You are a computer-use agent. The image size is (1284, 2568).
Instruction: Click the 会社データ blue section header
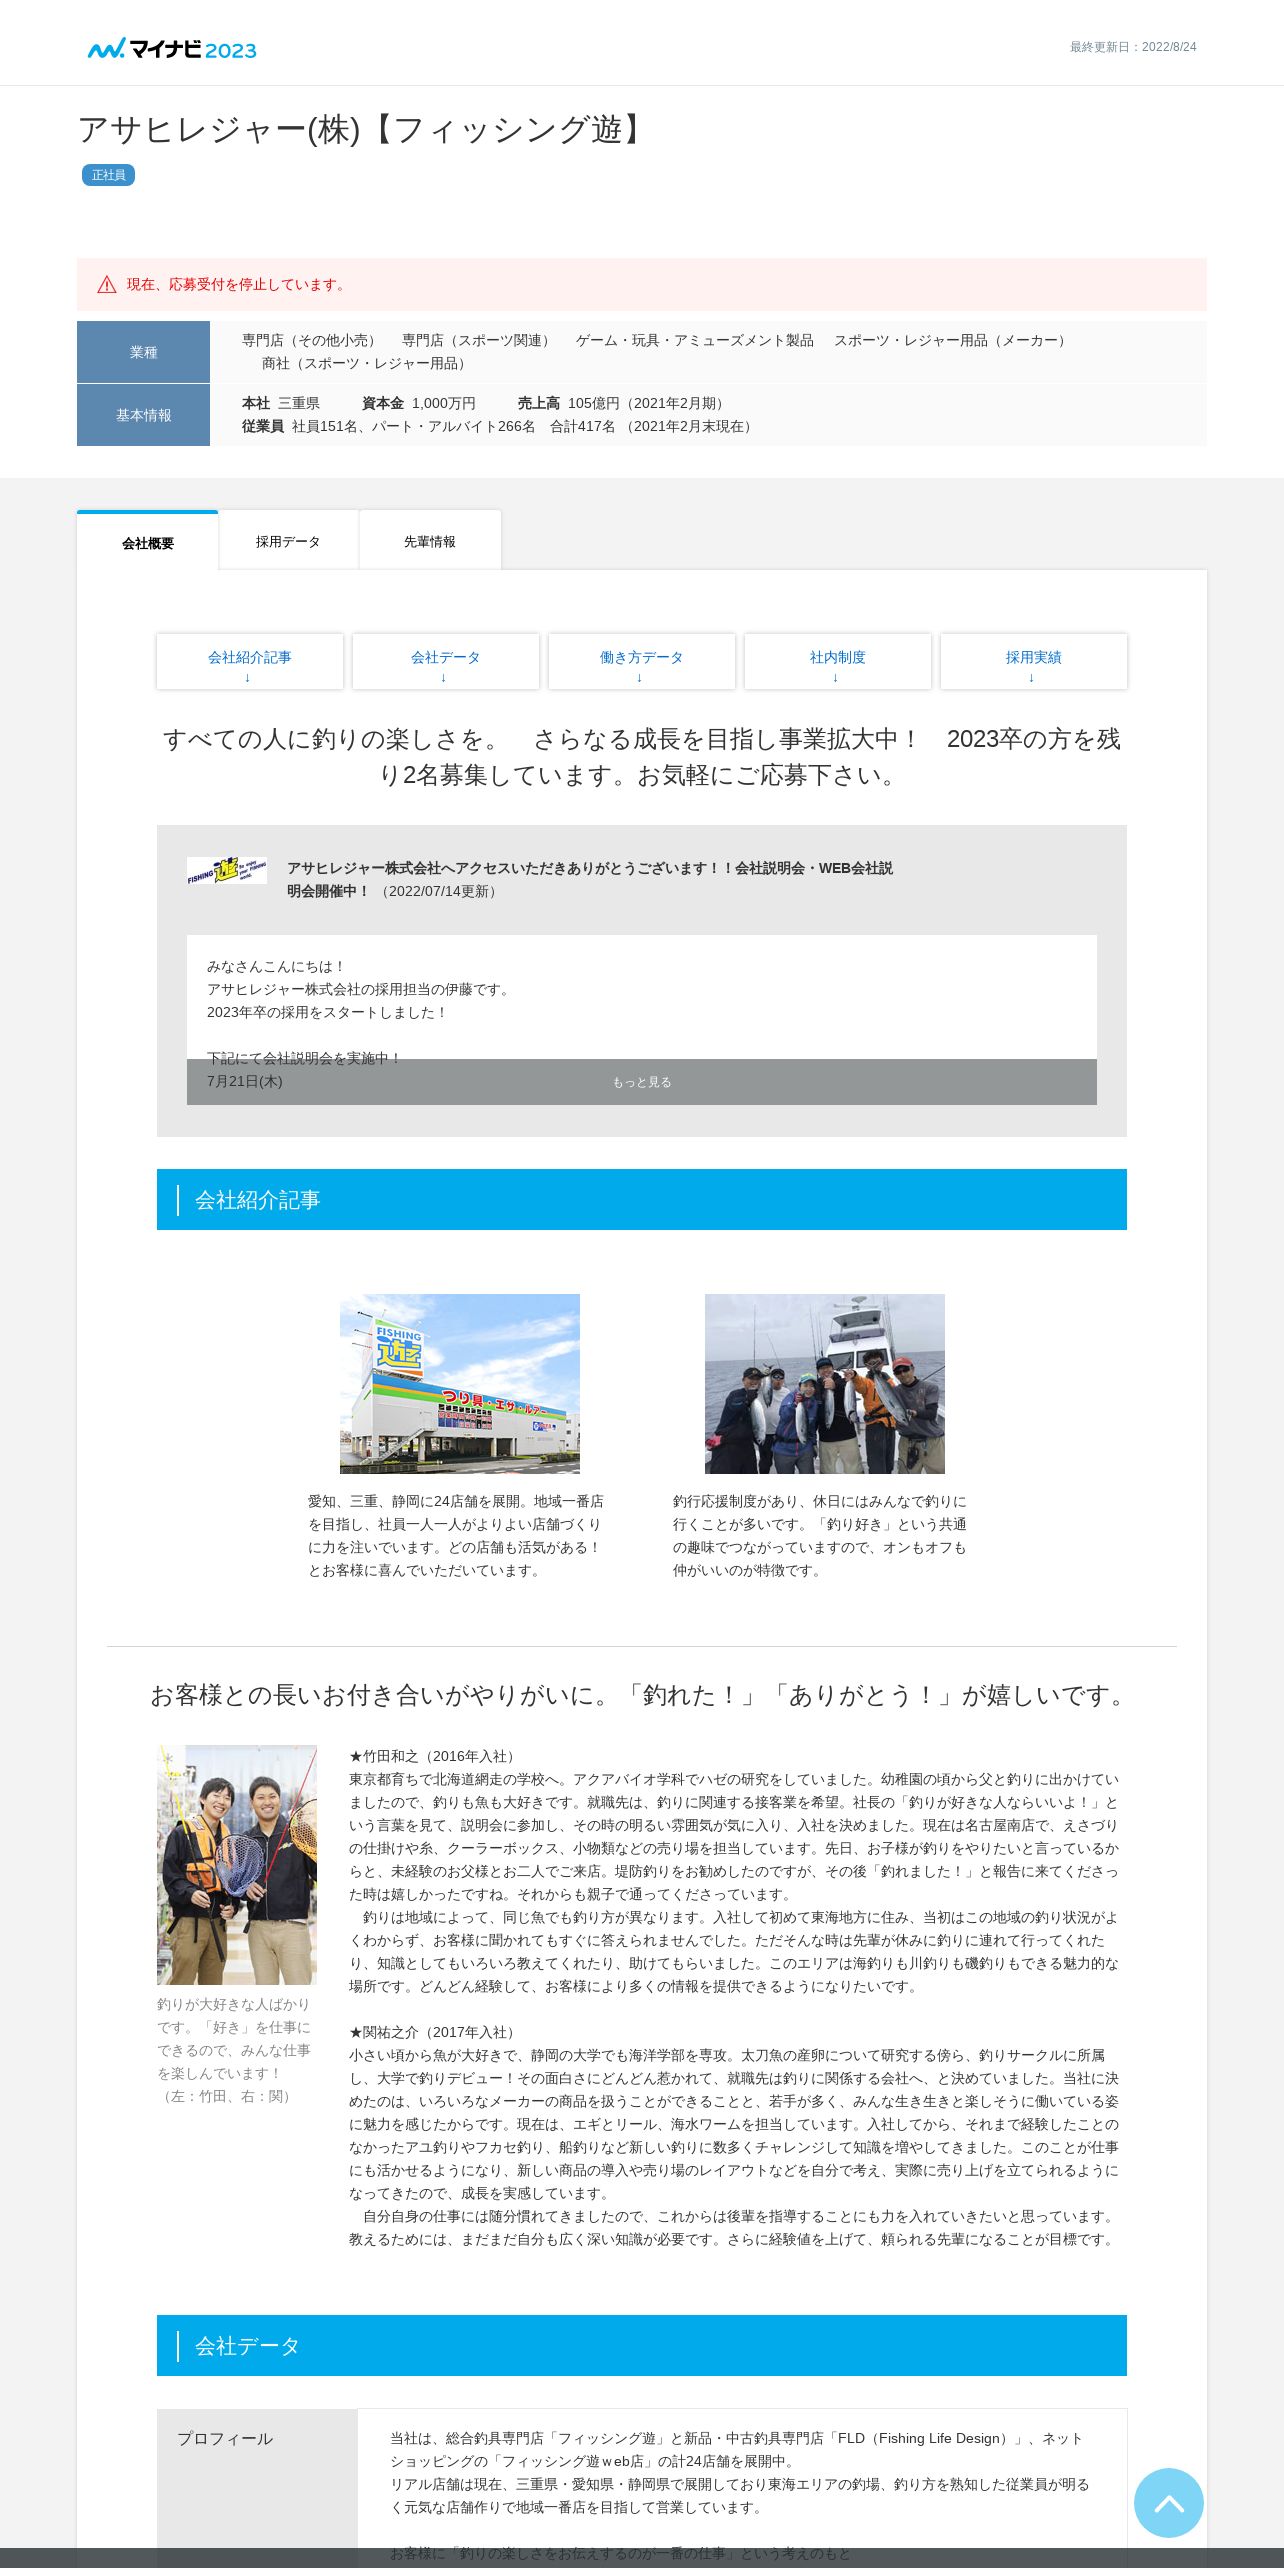click(642, 2346)
